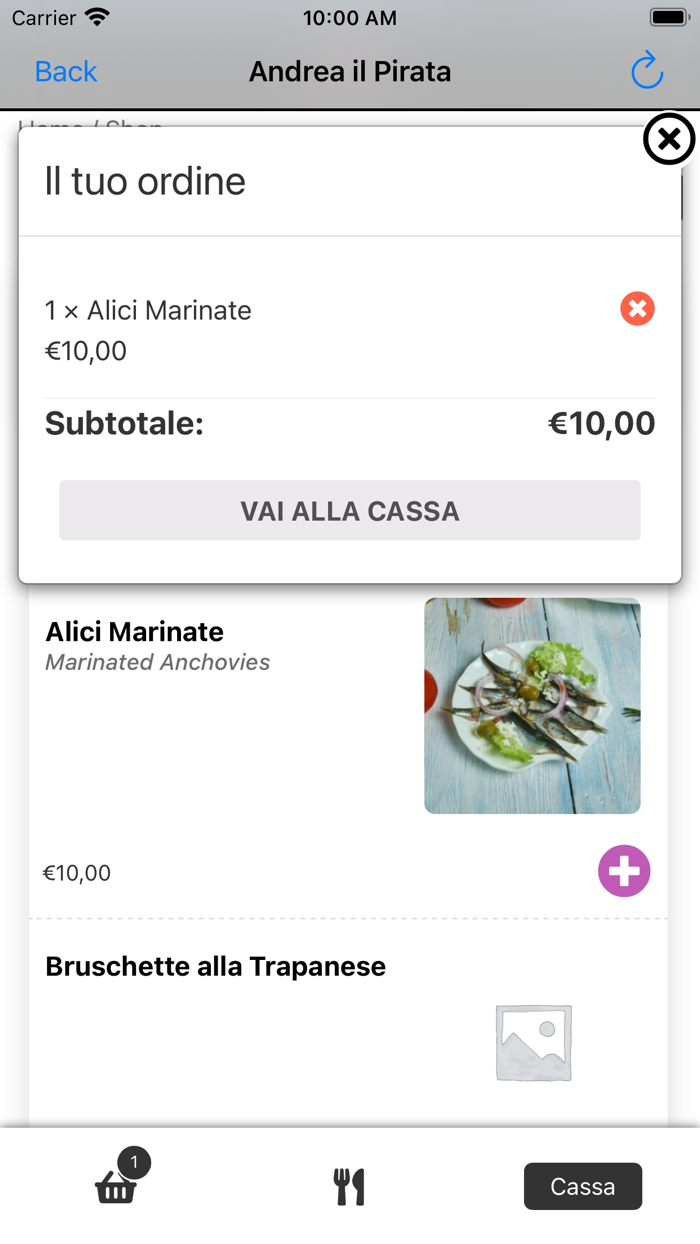Screen dimensions: 700x1244
Task: Open the Bruschette alla Trapanese product title
Action: point(216,967)
